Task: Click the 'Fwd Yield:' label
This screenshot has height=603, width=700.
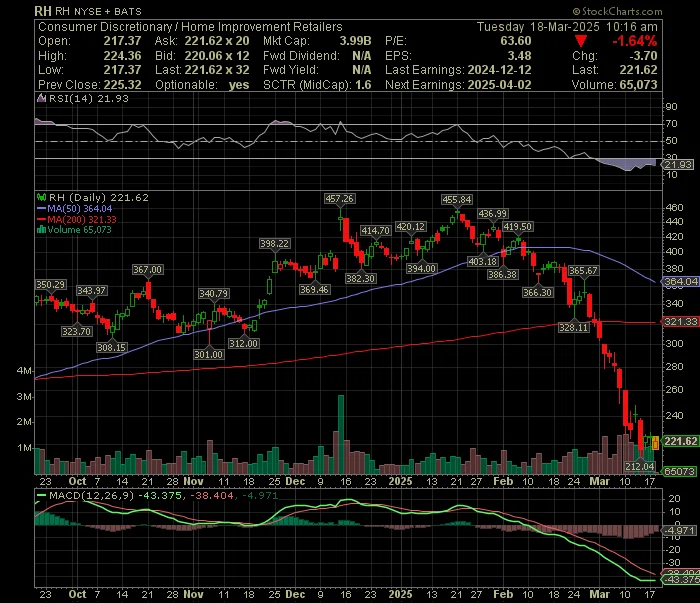Action: click(x=291, y=70)
